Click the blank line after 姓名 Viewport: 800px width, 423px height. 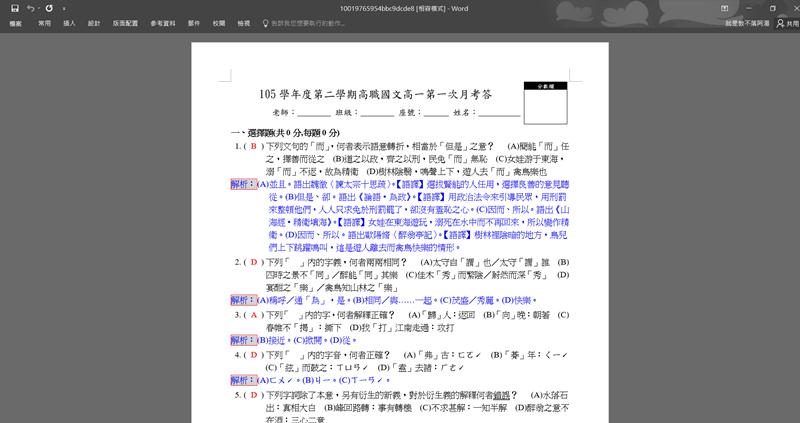click(499, 113)
